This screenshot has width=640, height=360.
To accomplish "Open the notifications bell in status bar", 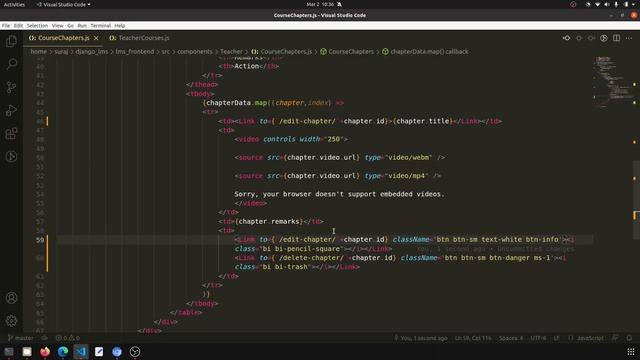I will (x=629, y=338).
